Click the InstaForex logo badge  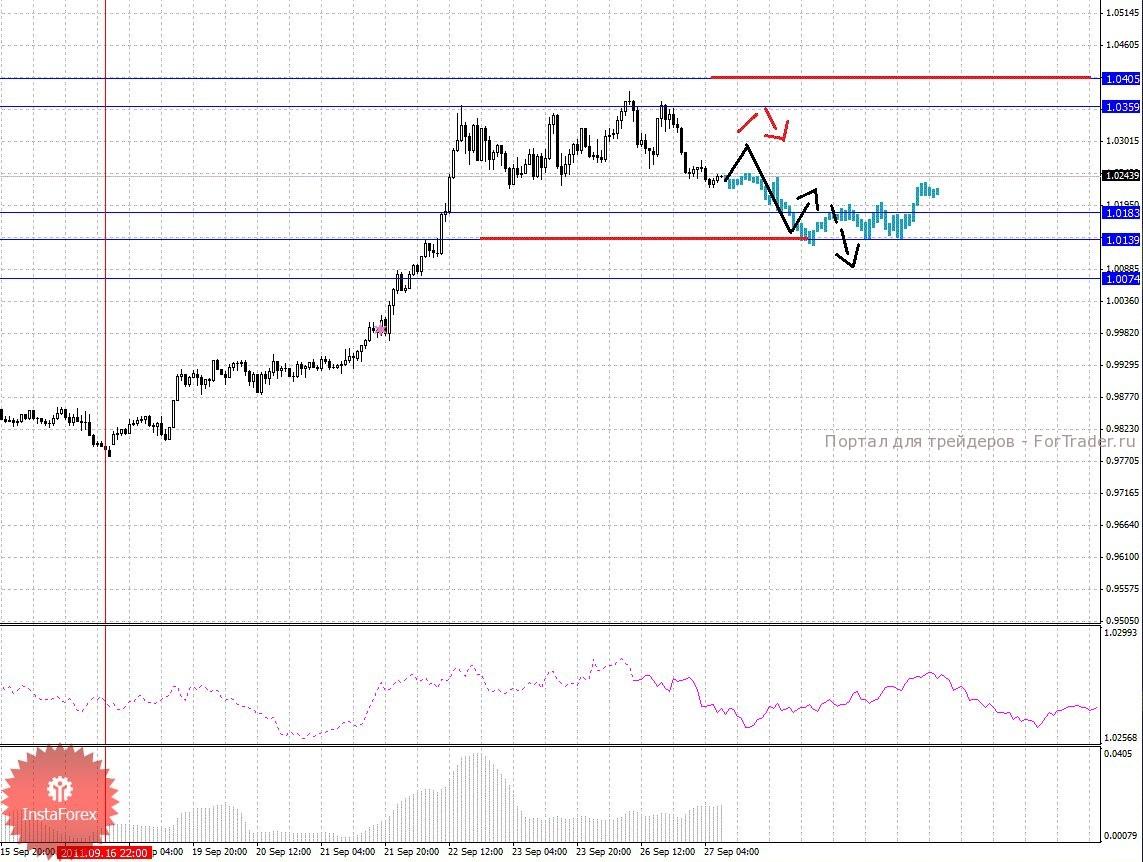coord(58,800)
